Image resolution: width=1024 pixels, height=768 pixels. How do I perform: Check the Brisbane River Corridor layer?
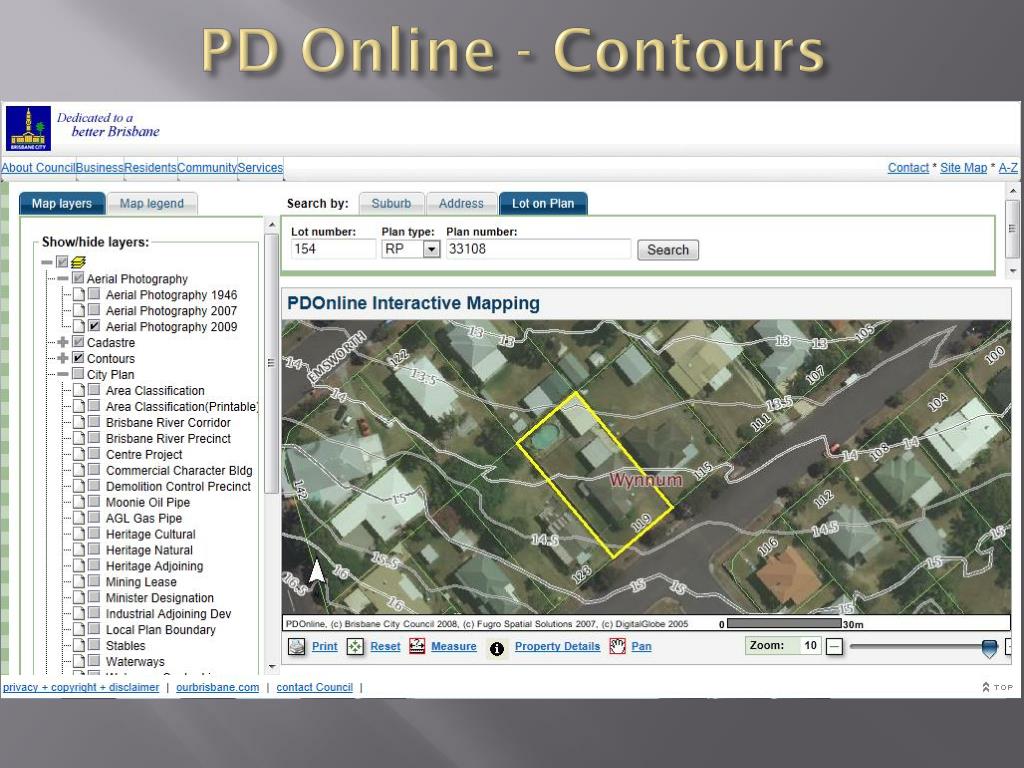[x=94, y=421]
